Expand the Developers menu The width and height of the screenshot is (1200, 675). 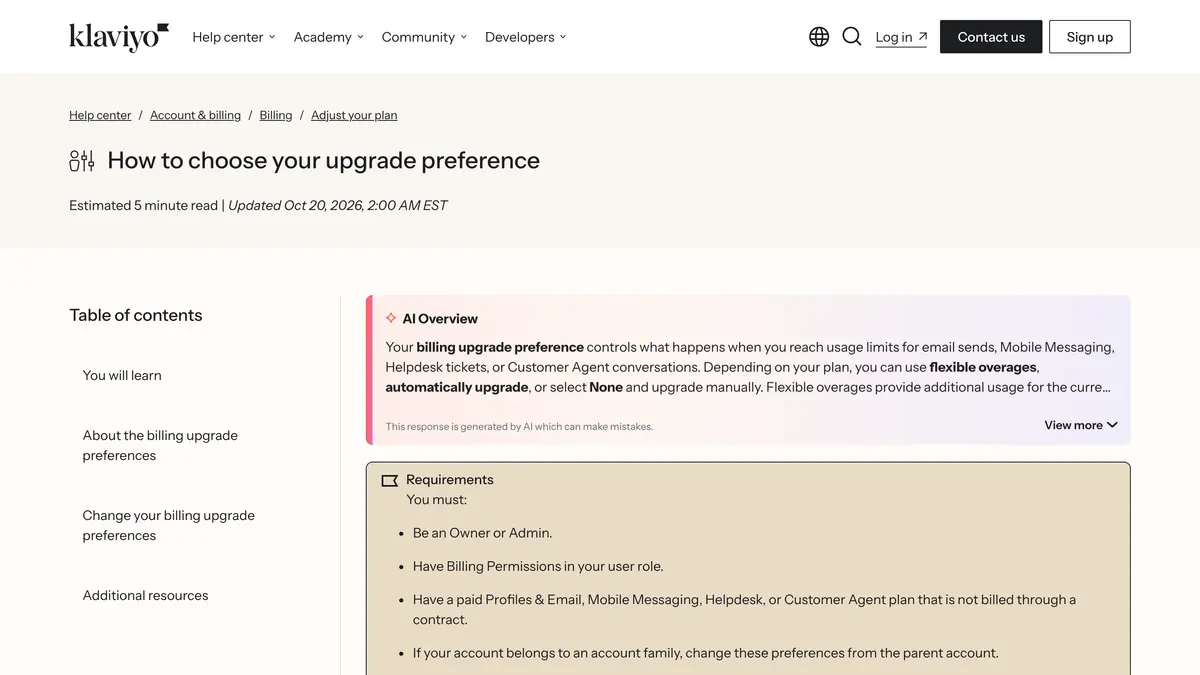coord(526,37)
